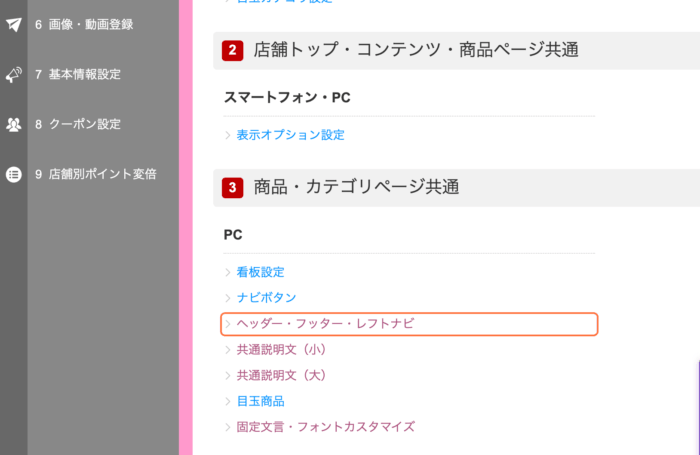
Task: Open menu 6 画像・動画登録
Action: 84,25
